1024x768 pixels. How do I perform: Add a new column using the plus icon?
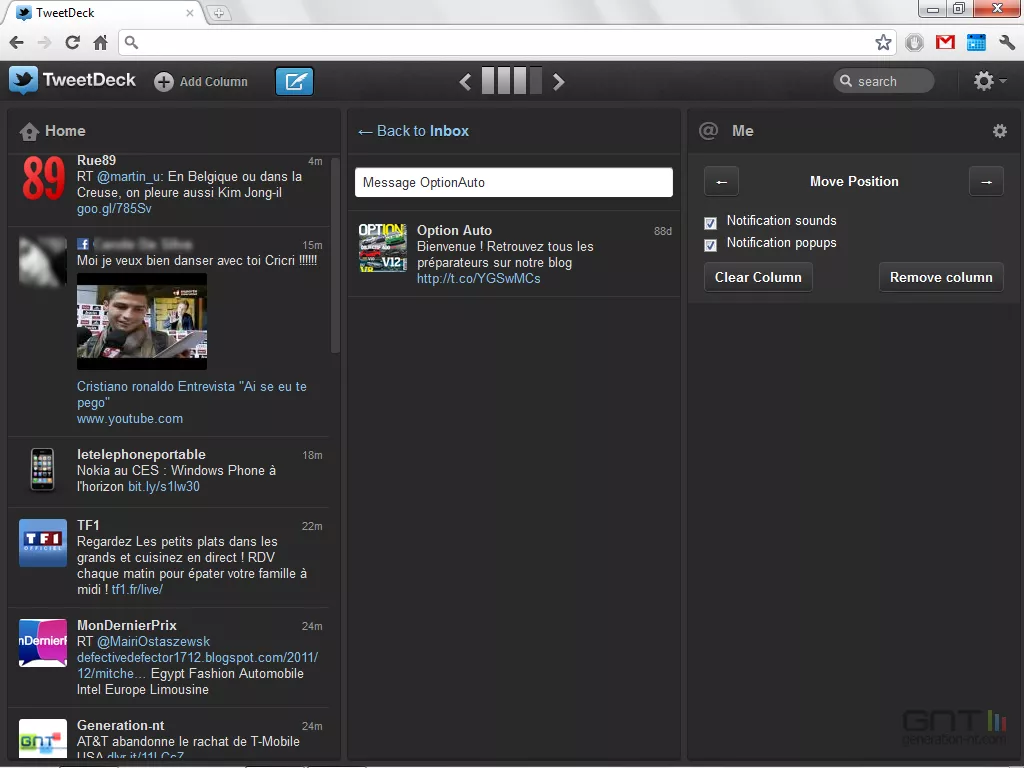pos(163,81)
